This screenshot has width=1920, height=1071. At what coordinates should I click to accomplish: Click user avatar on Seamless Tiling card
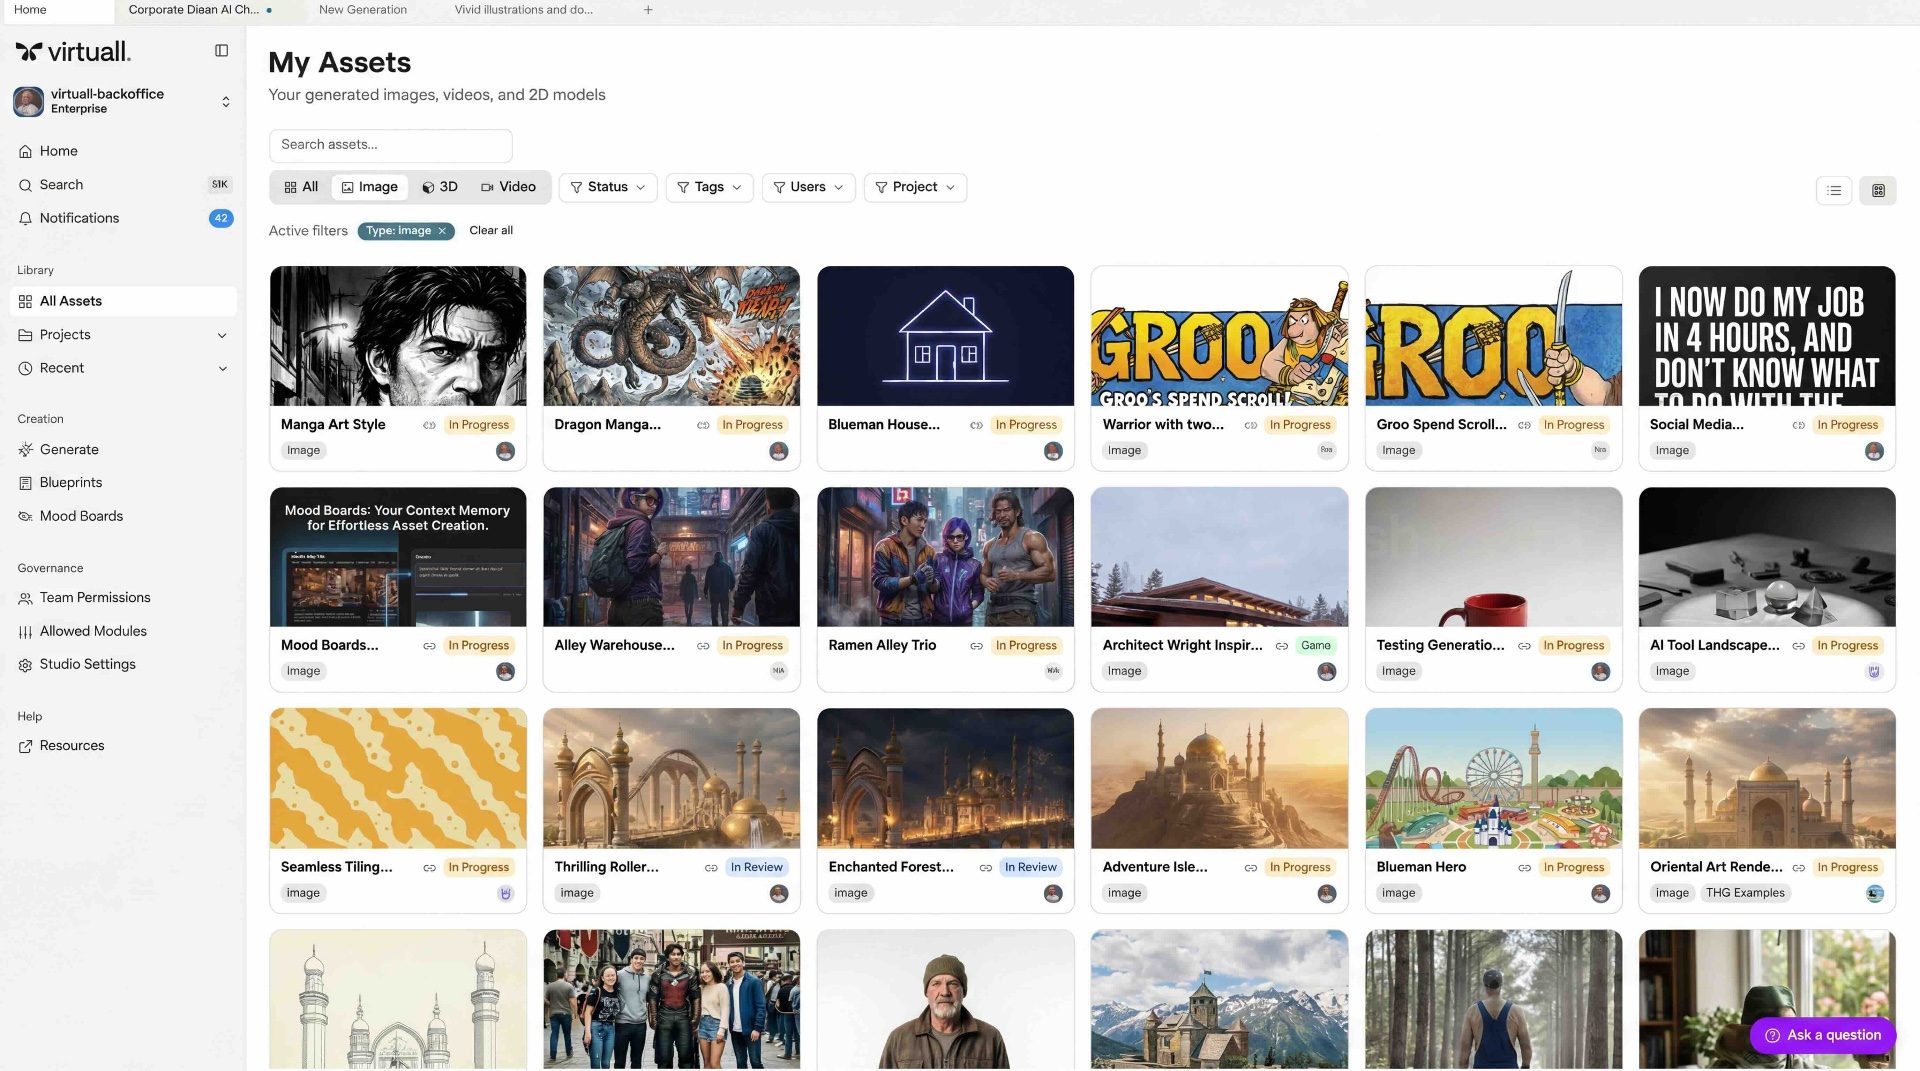tap(505, 894)
